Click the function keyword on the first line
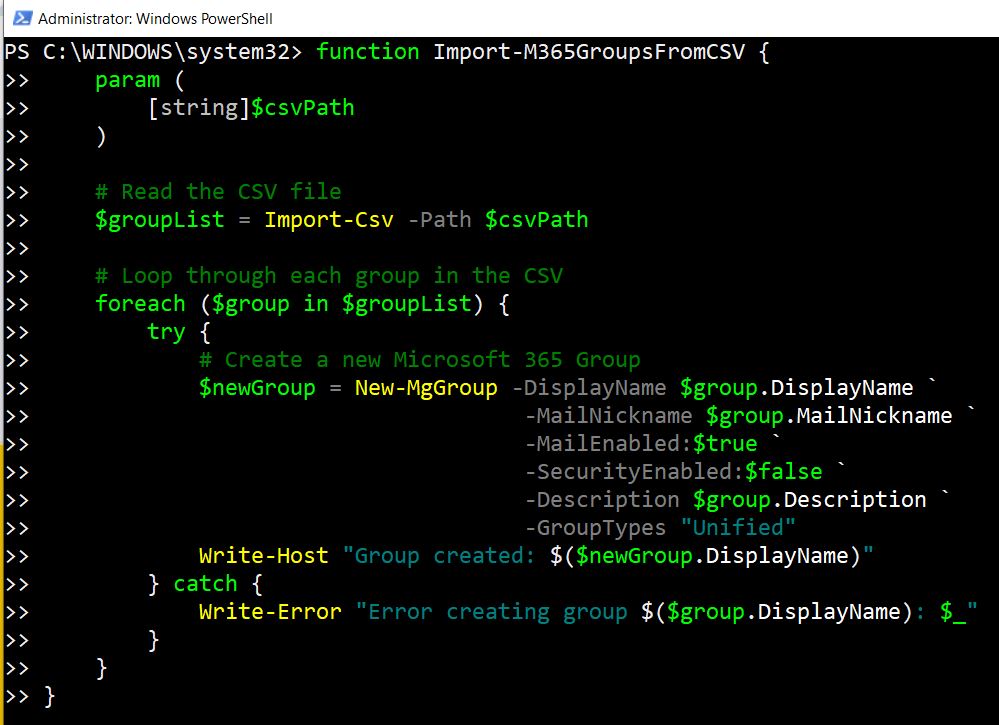This screenshot has width=999, height=725. point(368,51)
